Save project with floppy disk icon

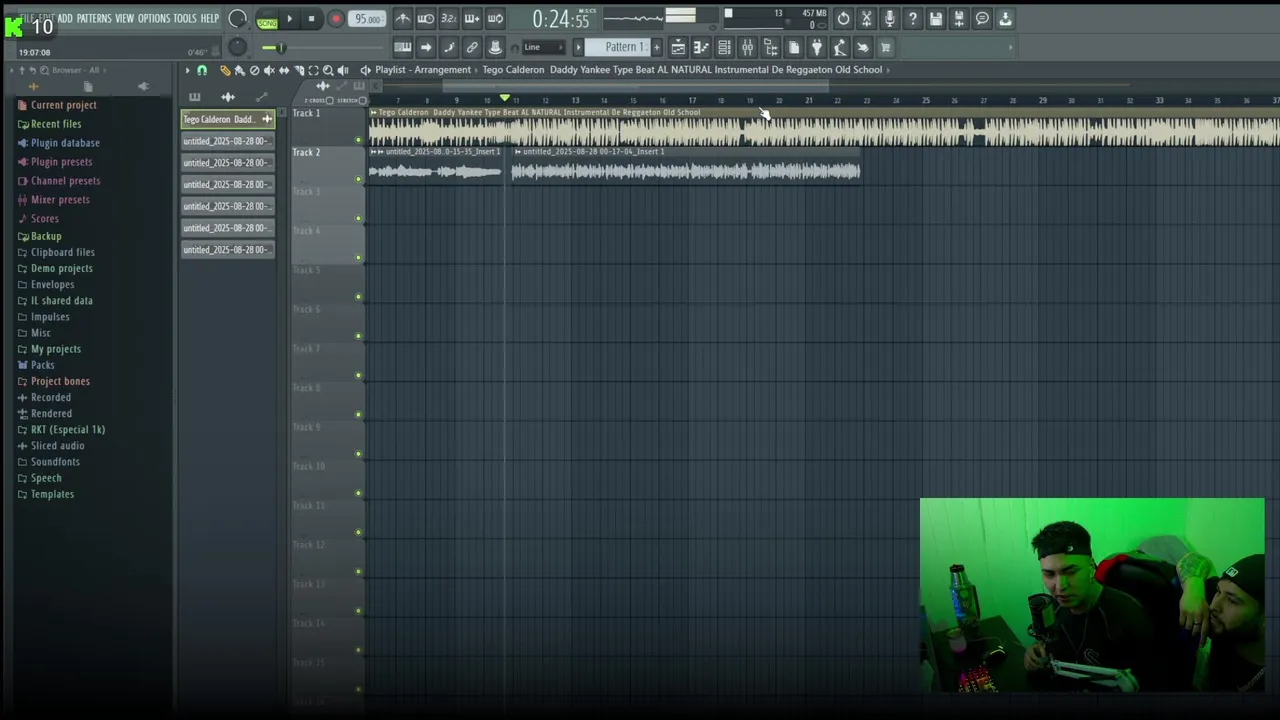(x=935, y=18)
